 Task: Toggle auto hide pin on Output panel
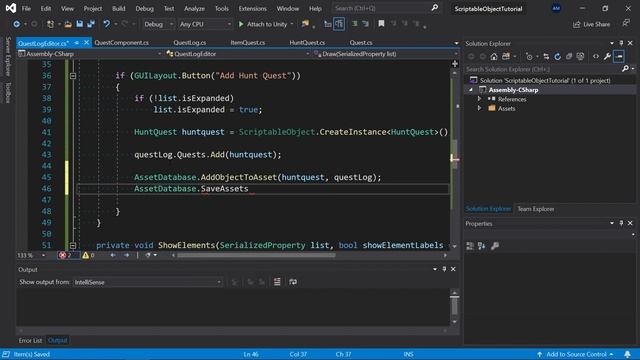coord(444,269)
